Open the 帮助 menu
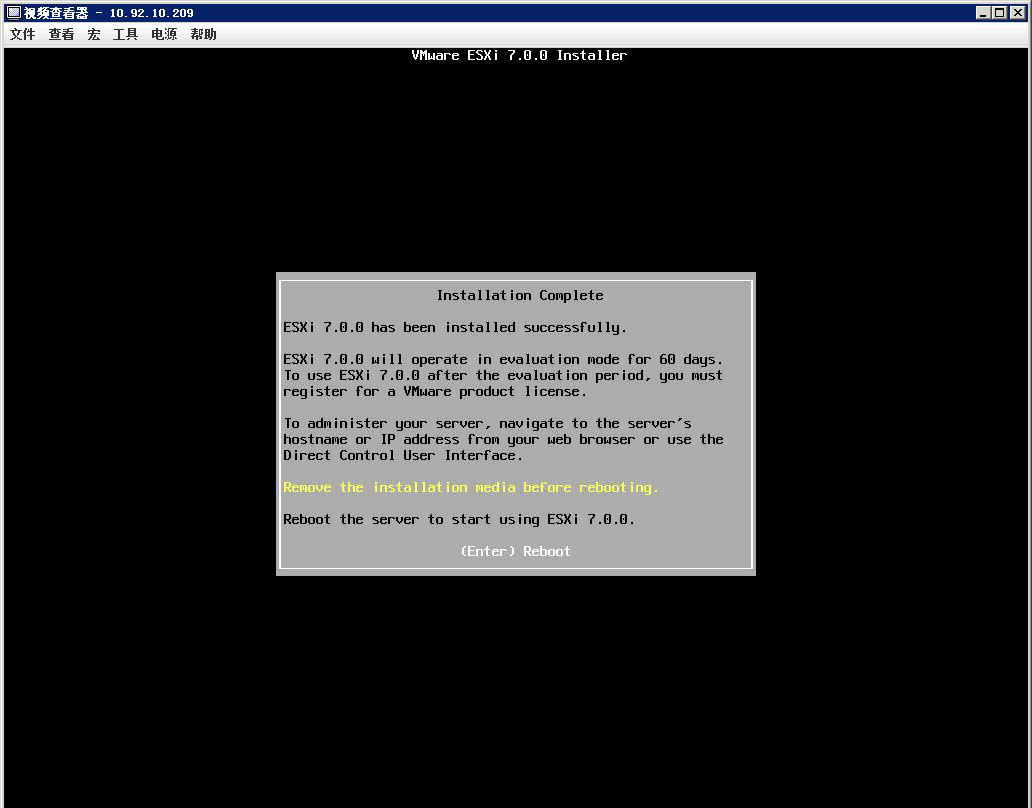Image resolution: width=1032 pixels, height=808 pixels. pyautogui.click(x=203, y=34)
